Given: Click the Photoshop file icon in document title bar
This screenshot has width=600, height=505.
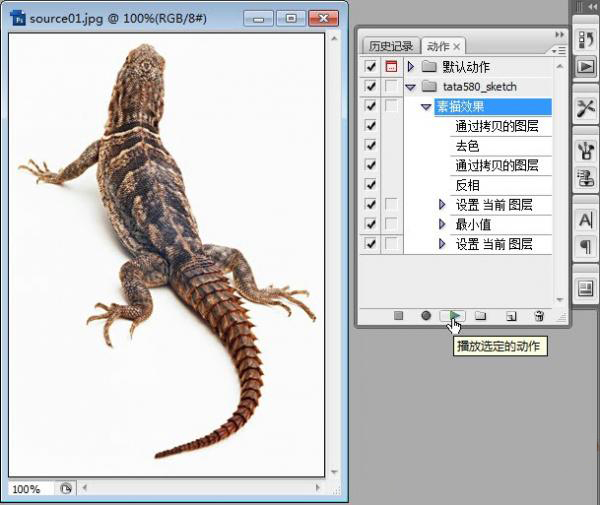Looking at the screenshot, I should click(18, 18).
